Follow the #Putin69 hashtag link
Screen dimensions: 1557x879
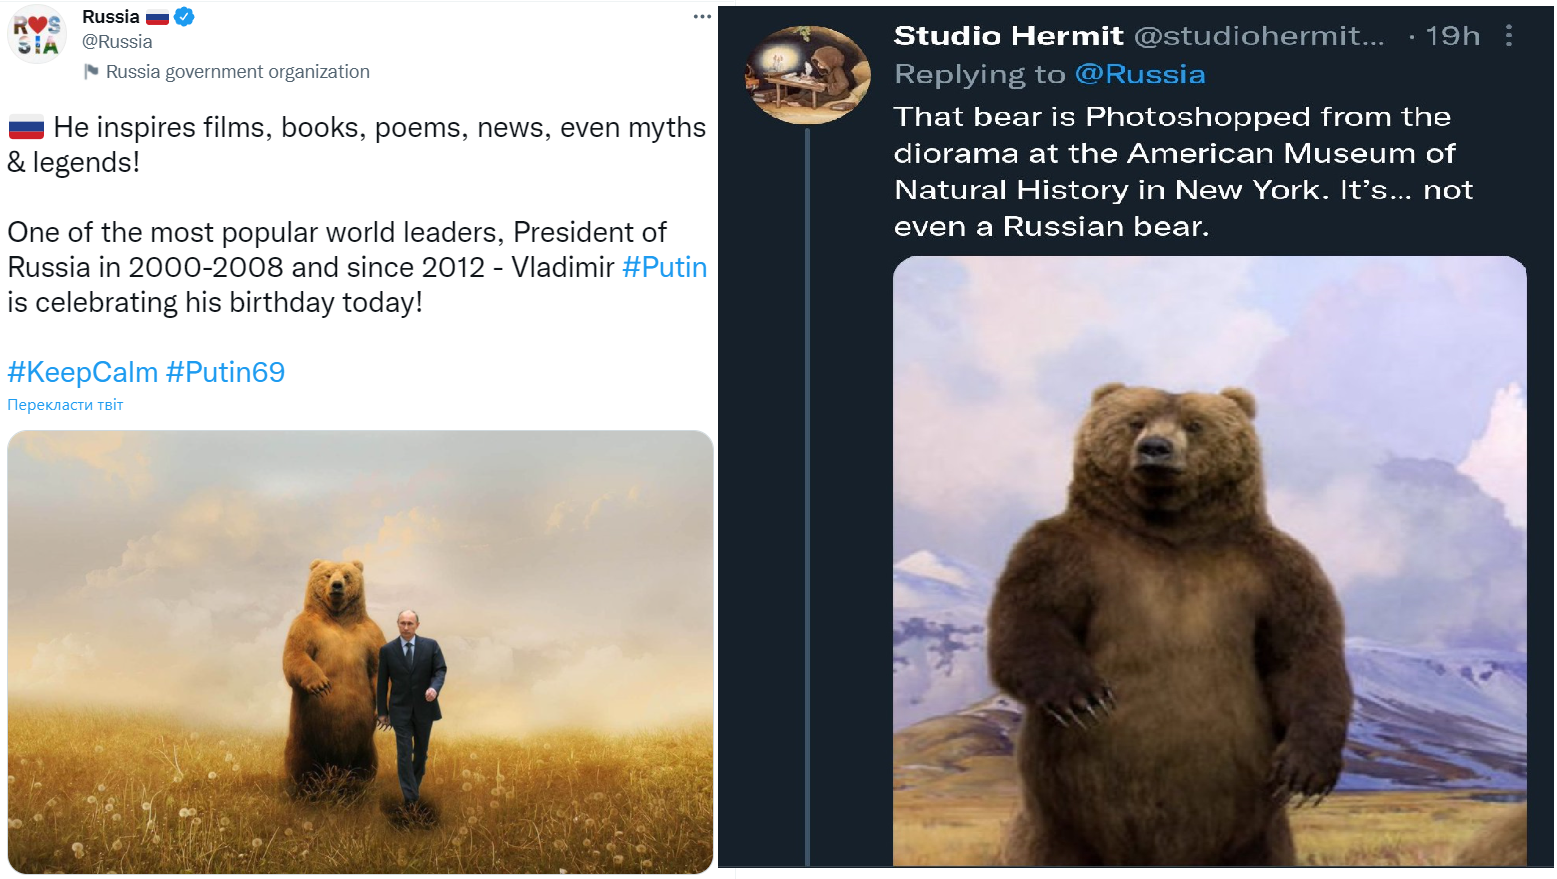click(225, 372)
